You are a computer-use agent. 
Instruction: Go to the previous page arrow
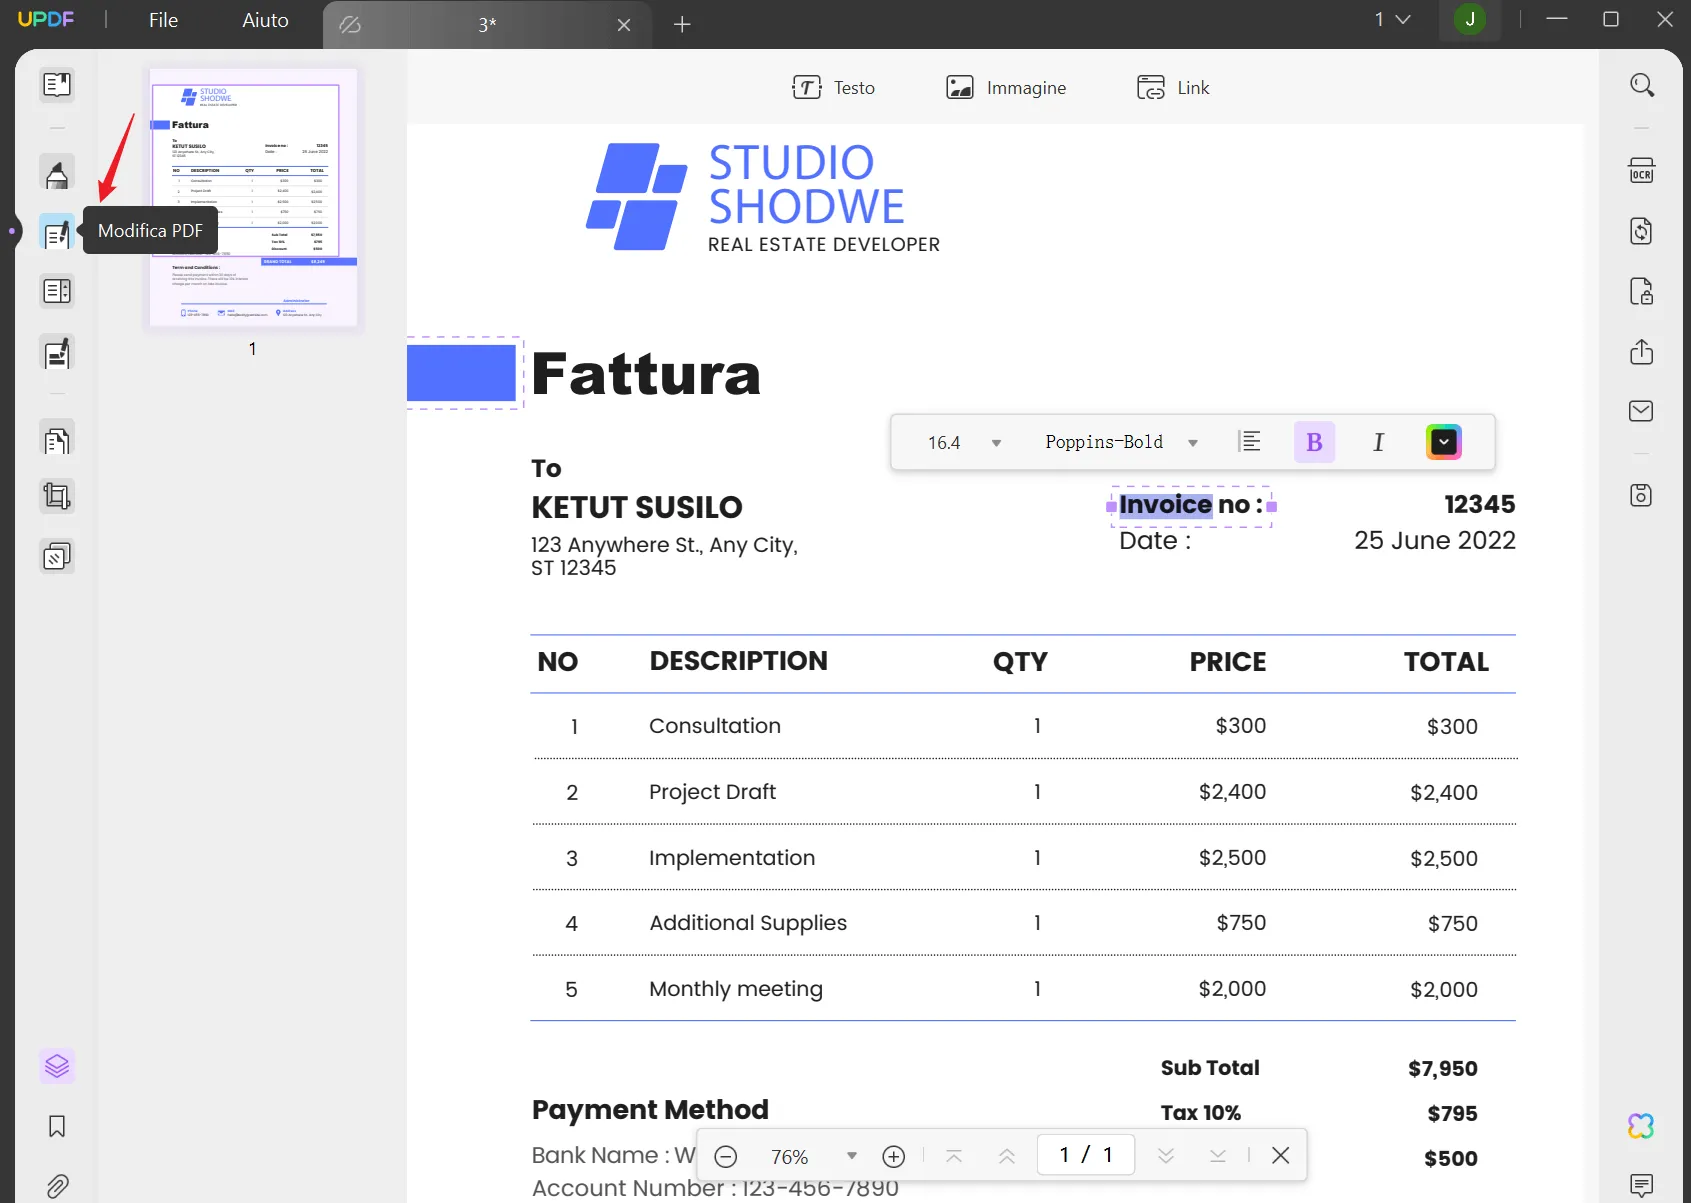coord(1007,1156)
